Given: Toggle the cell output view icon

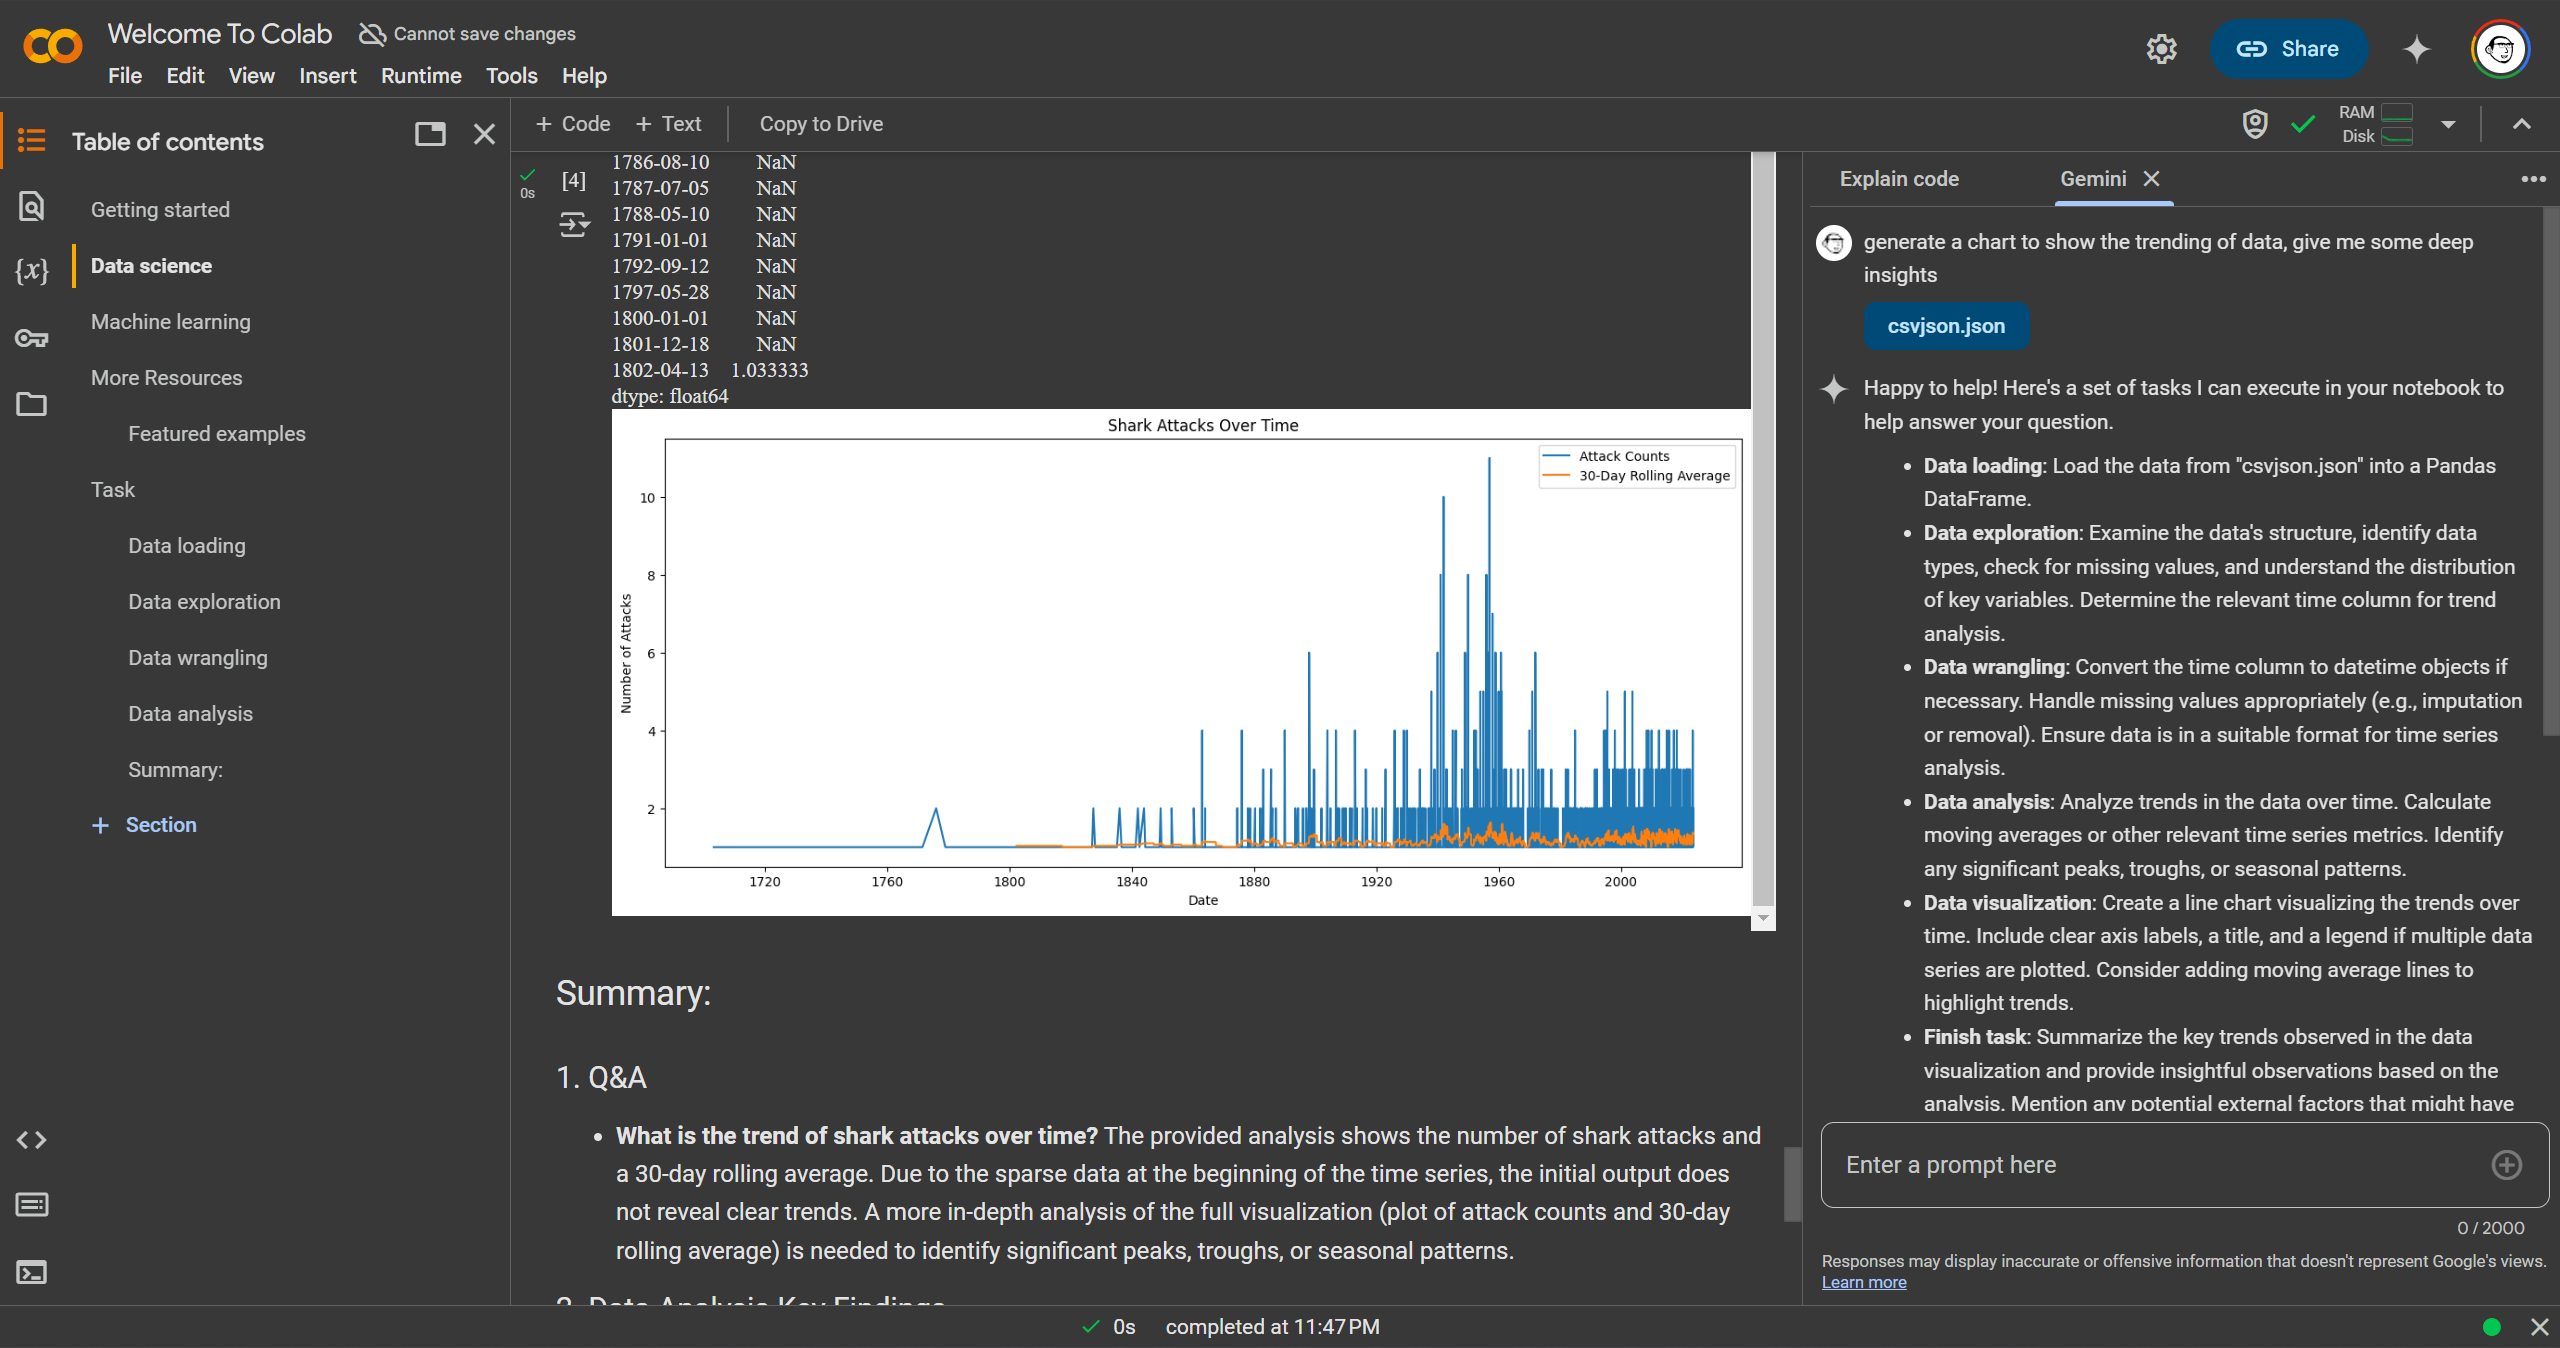Looking at the screenshot, I should tap(574, 224).
